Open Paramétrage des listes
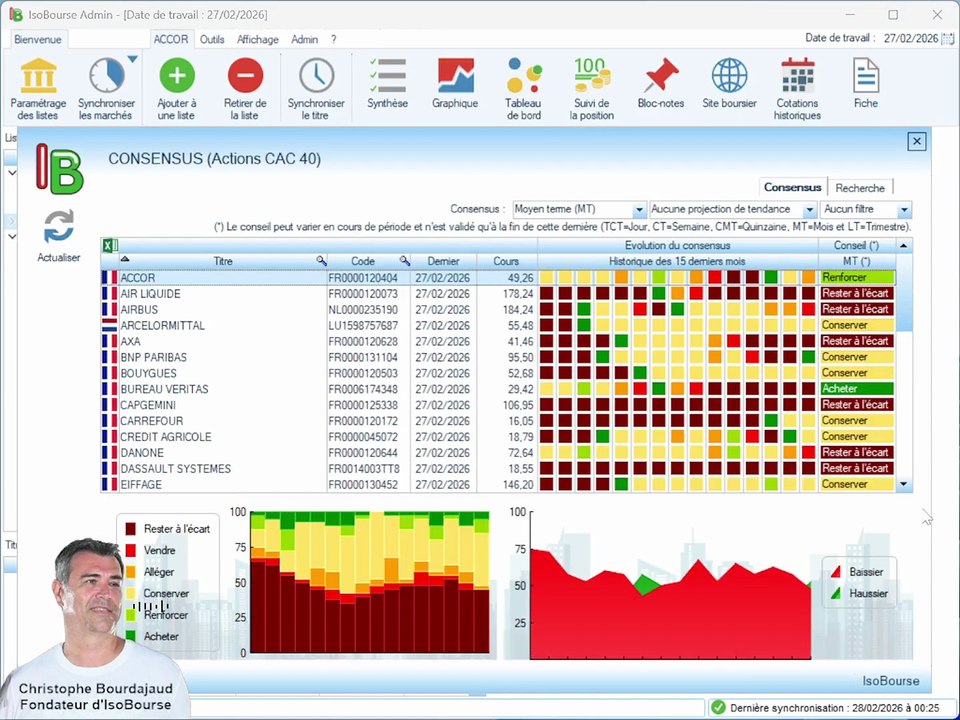This screenshot has width=960, height=720. 38,76
